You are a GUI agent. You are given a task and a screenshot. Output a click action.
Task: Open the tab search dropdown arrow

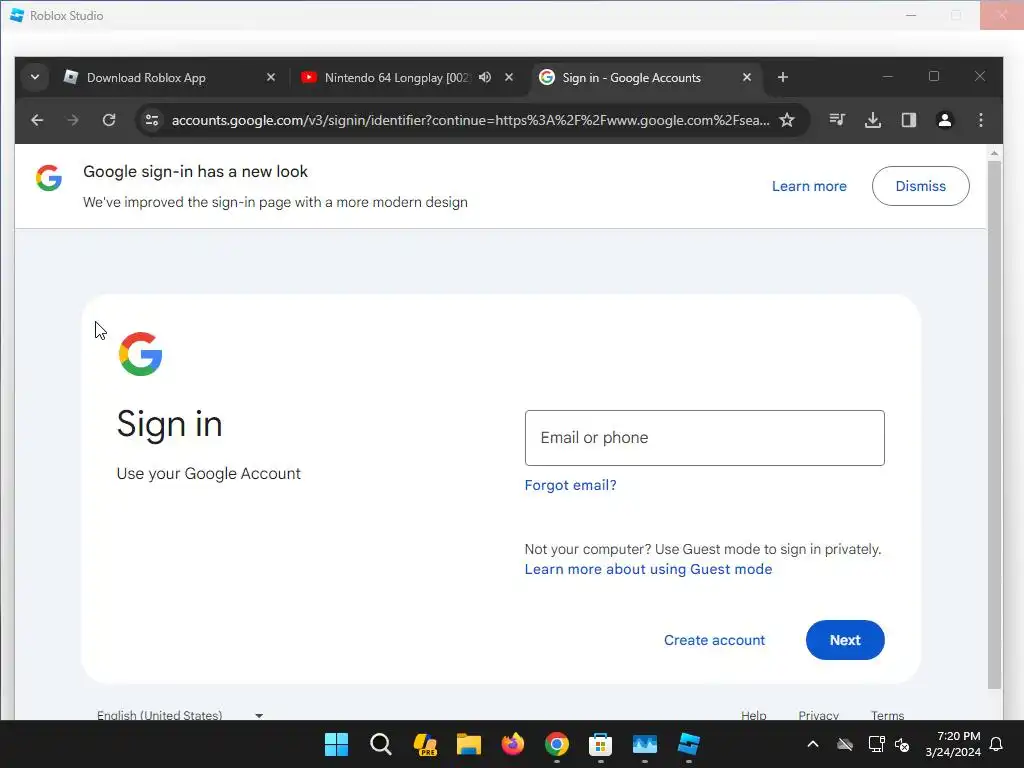35,77
